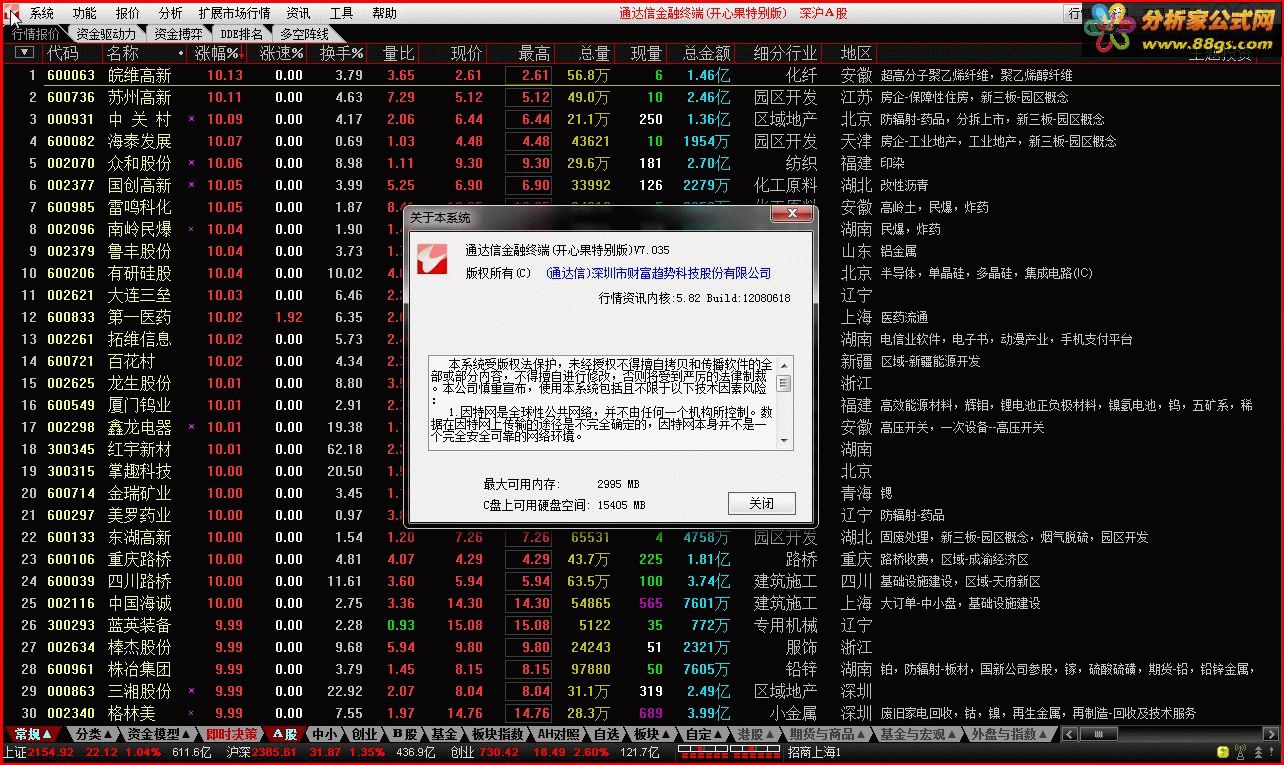Open the column dropdown arrow beside 代码 header
The width and height of the screenshot is (1284, 765).
pos(24,53)
